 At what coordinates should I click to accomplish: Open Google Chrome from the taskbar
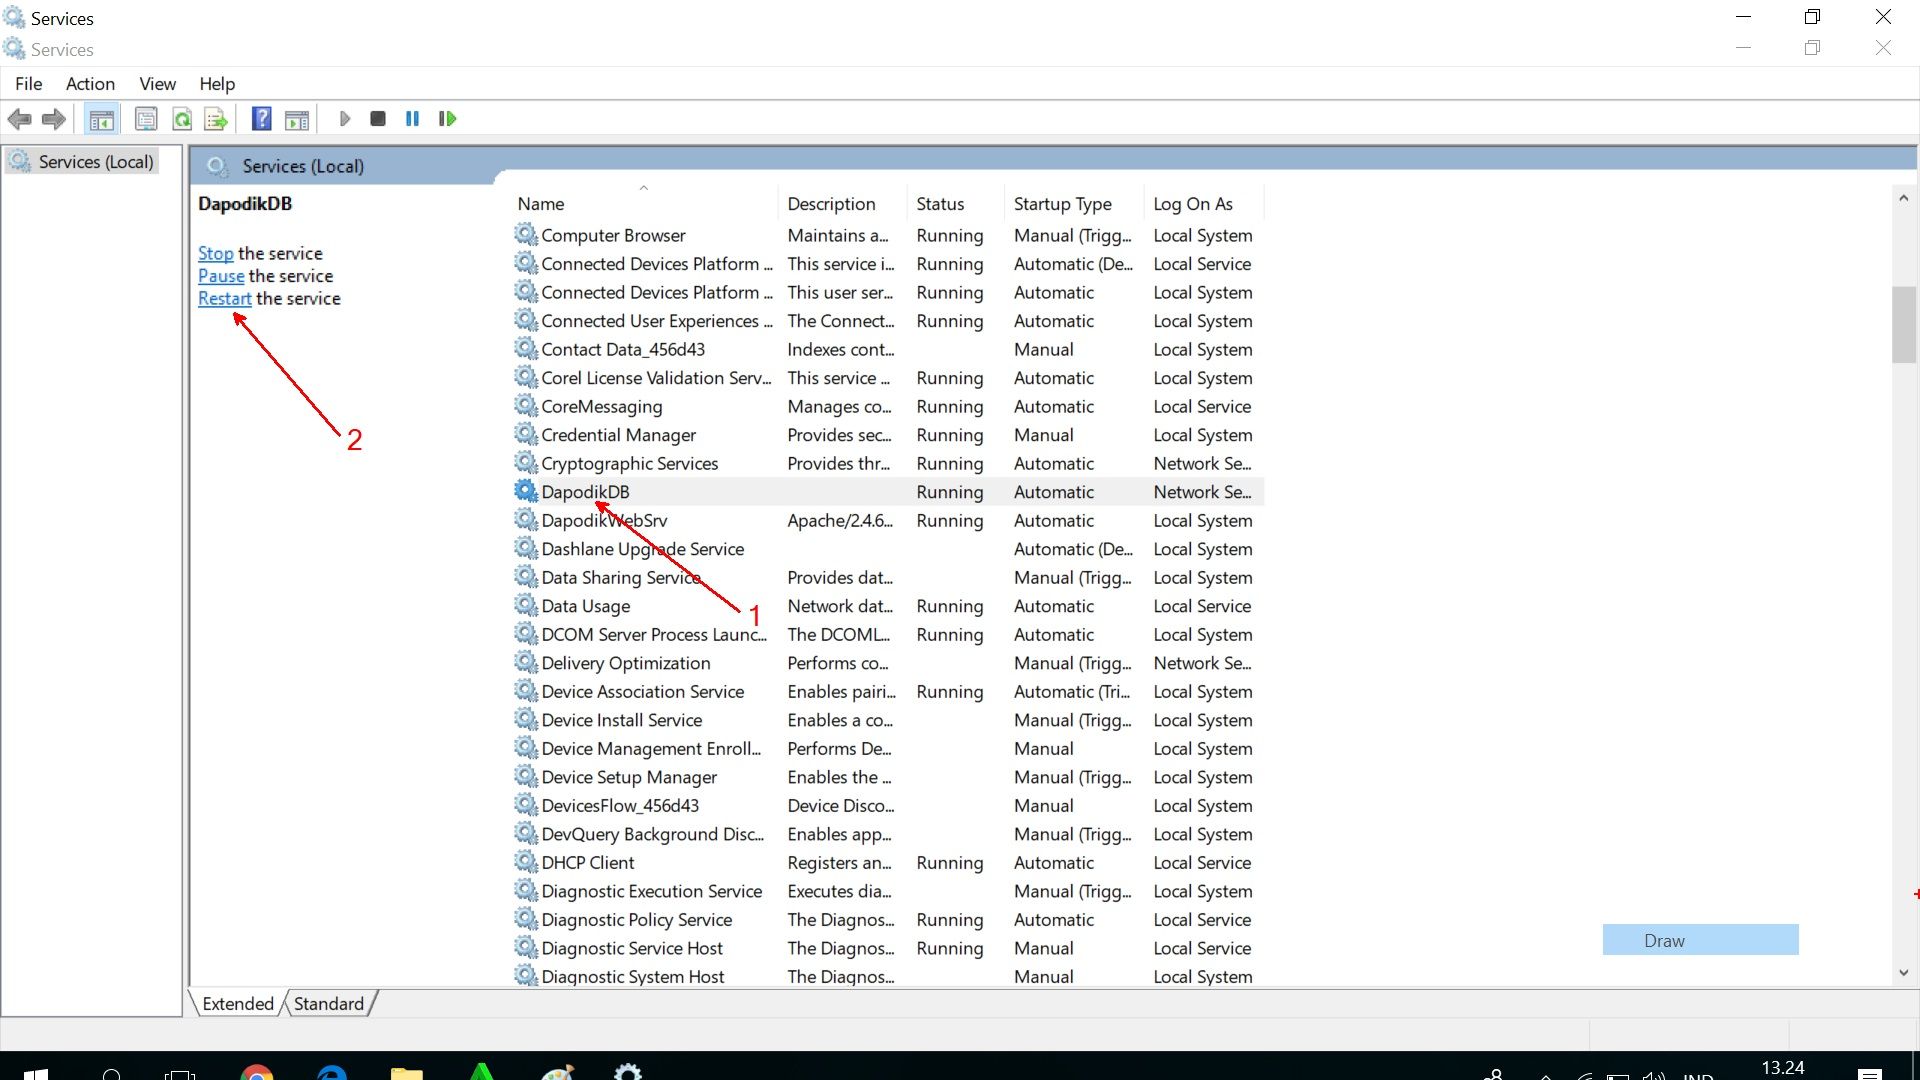[257, 1072]
